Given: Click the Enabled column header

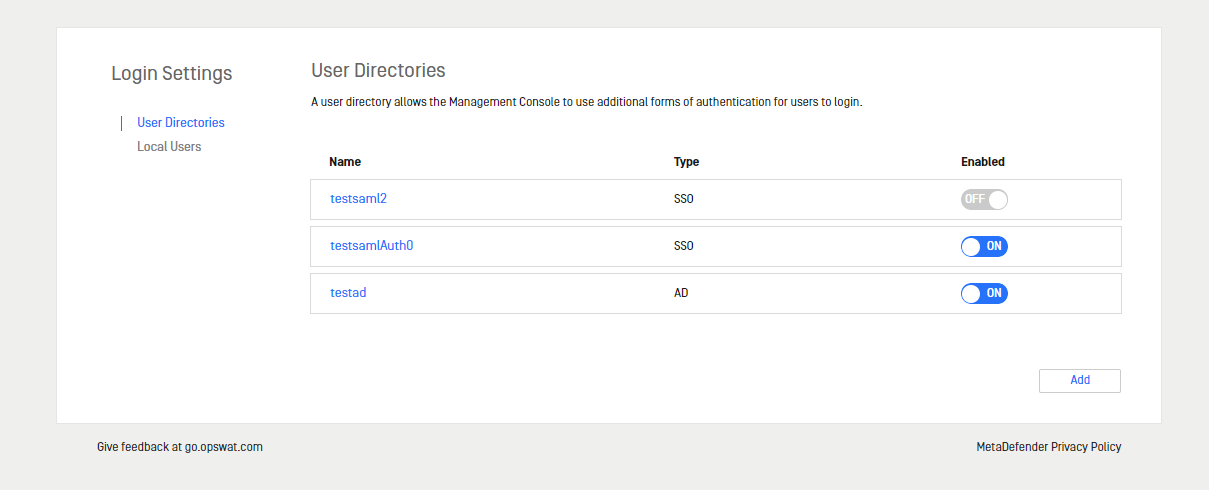Looking at the screenshot, I should [x=983, y=162].
